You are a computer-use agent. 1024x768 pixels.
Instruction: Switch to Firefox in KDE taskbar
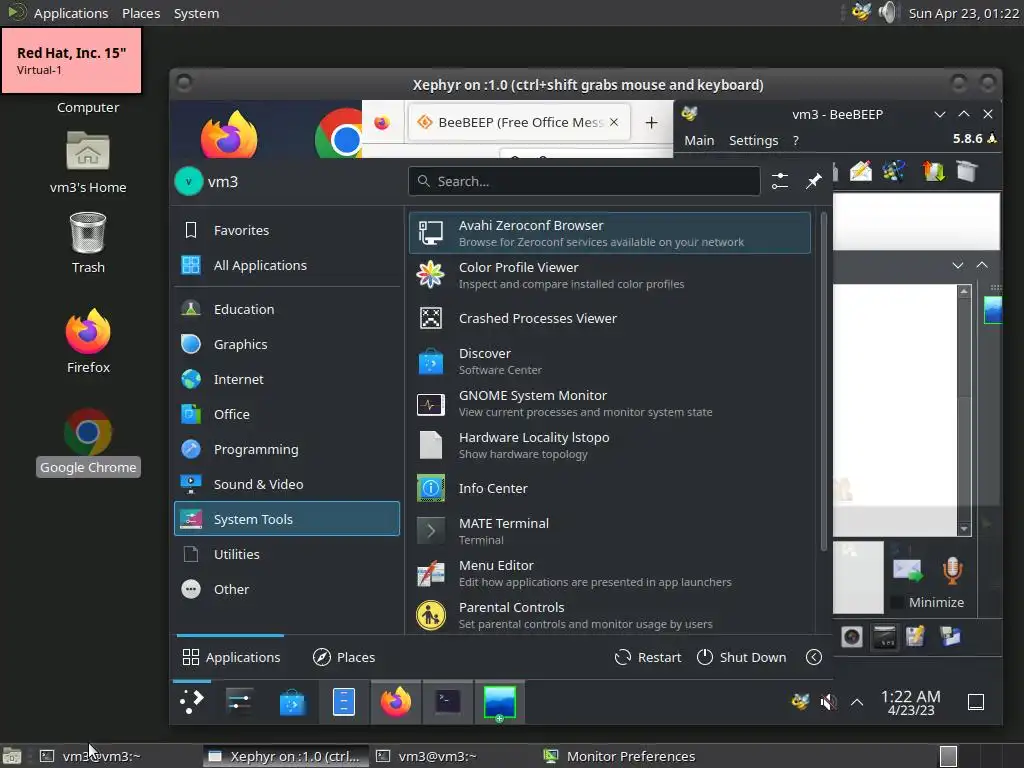click(396, 702)
